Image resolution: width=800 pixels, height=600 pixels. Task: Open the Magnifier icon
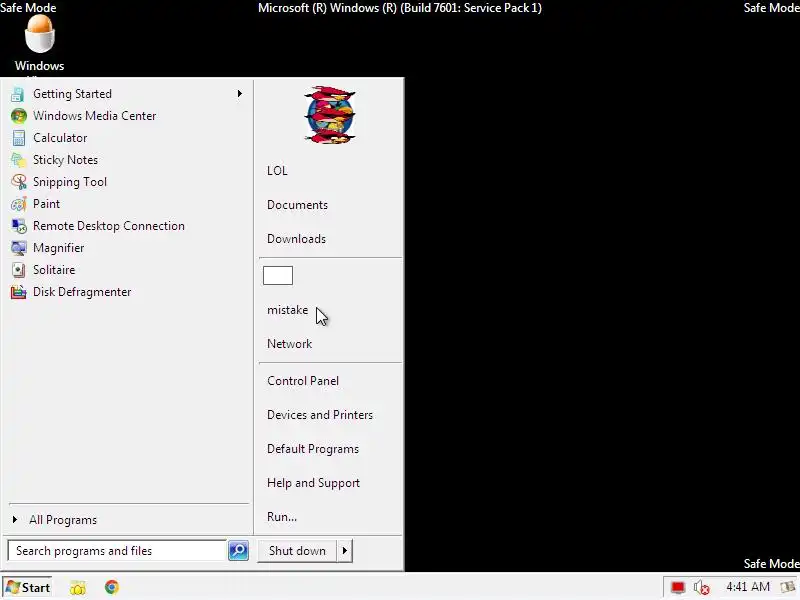pyautogui.click(x=18, y=248)
